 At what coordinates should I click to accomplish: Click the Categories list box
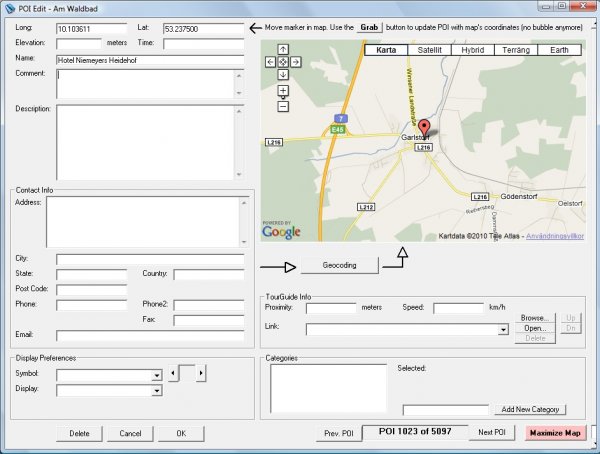click(328, 389)
